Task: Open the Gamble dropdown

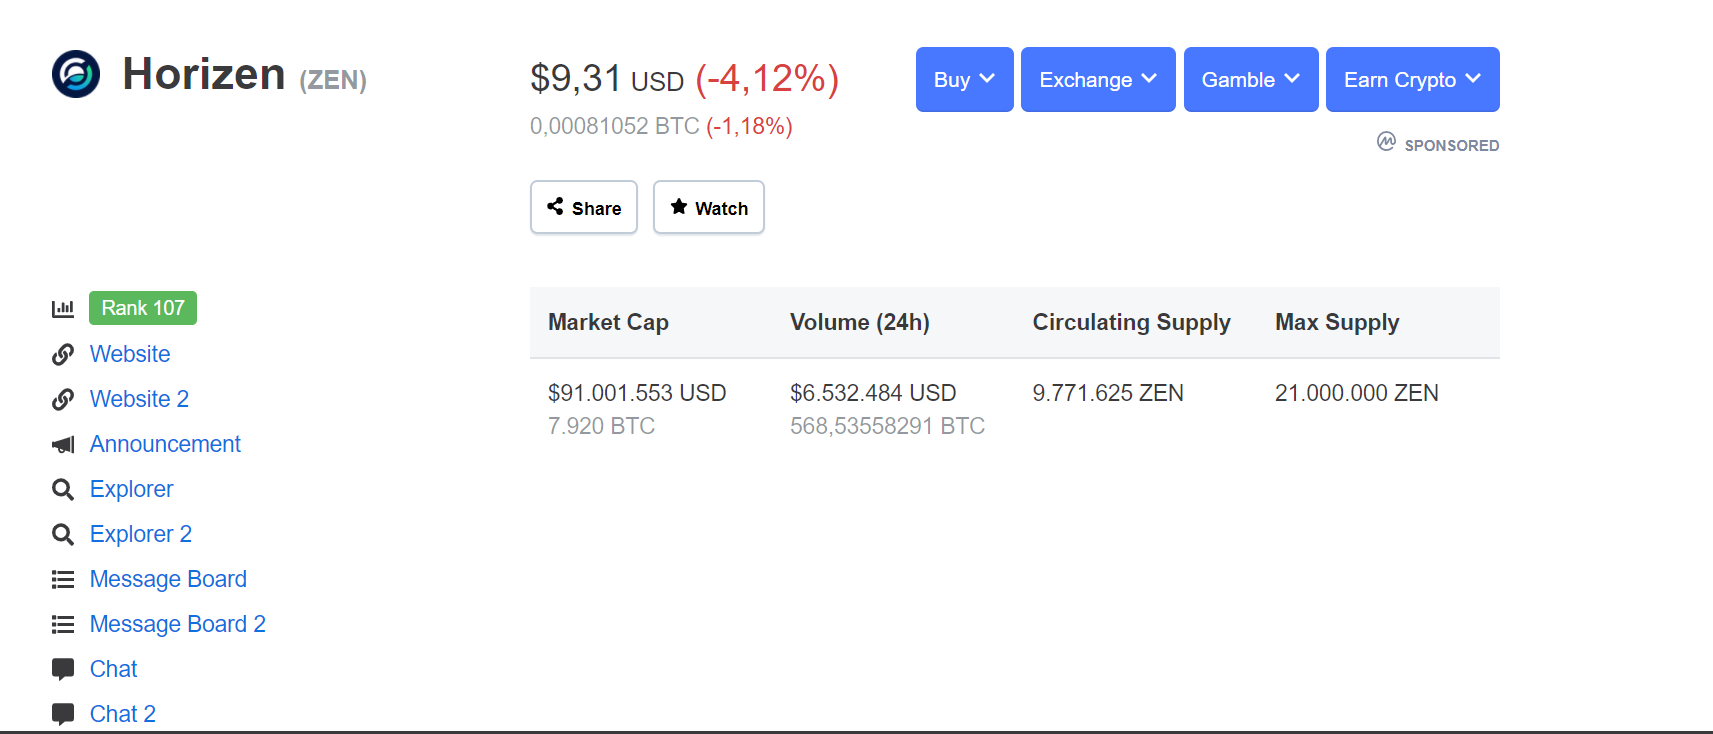Action: tap(1250, 80)
